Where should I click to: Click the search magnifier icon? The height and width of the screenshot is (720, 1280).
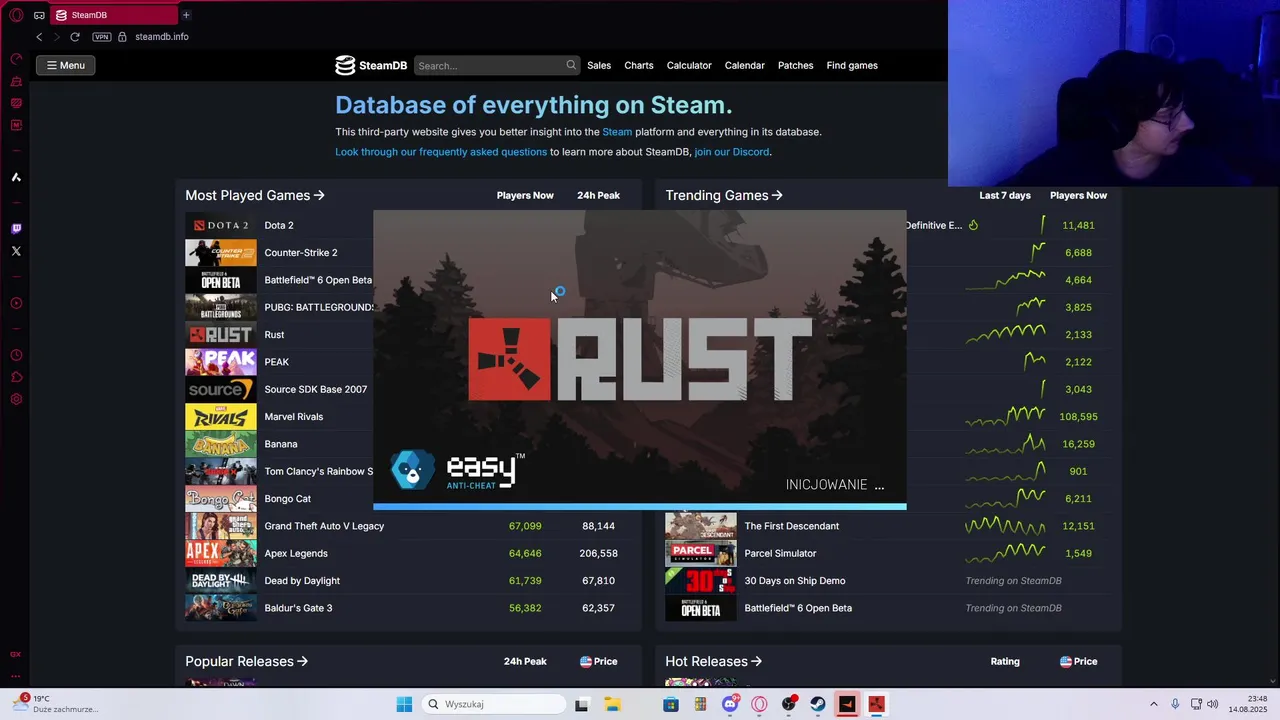click(571, 65)
